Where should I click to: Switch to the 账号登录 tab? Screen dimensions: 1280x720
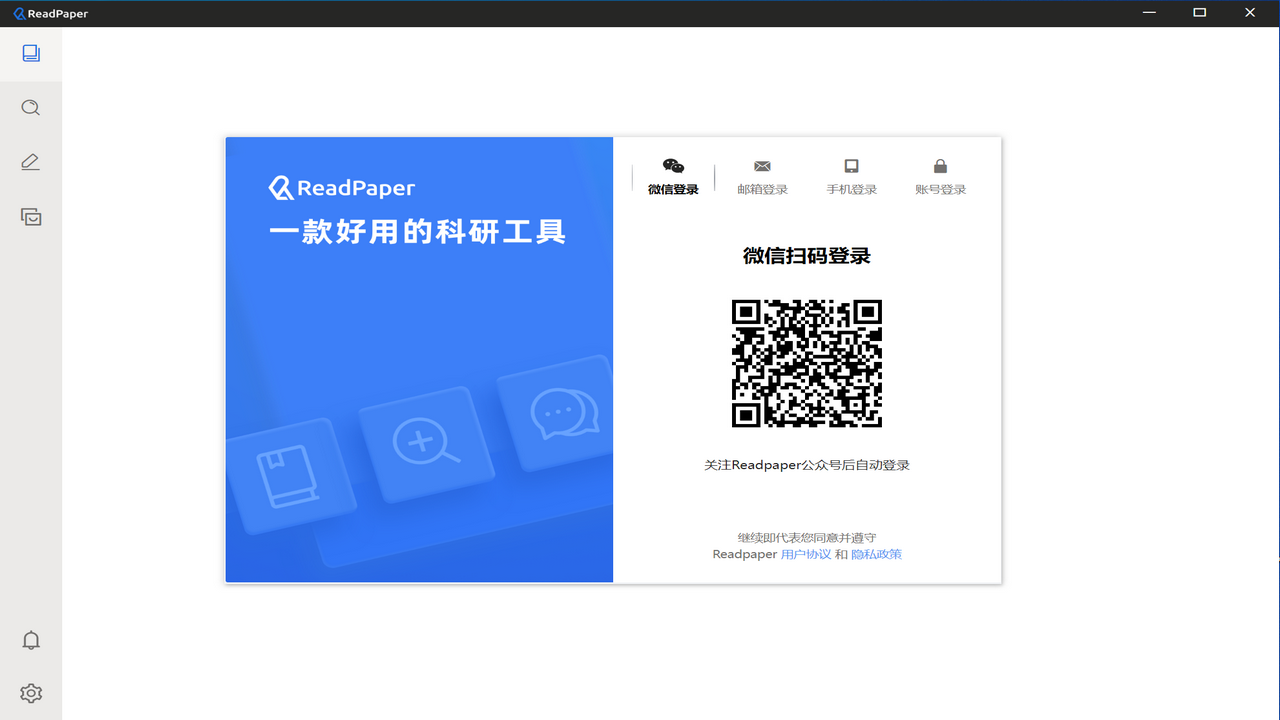(940, 190)
